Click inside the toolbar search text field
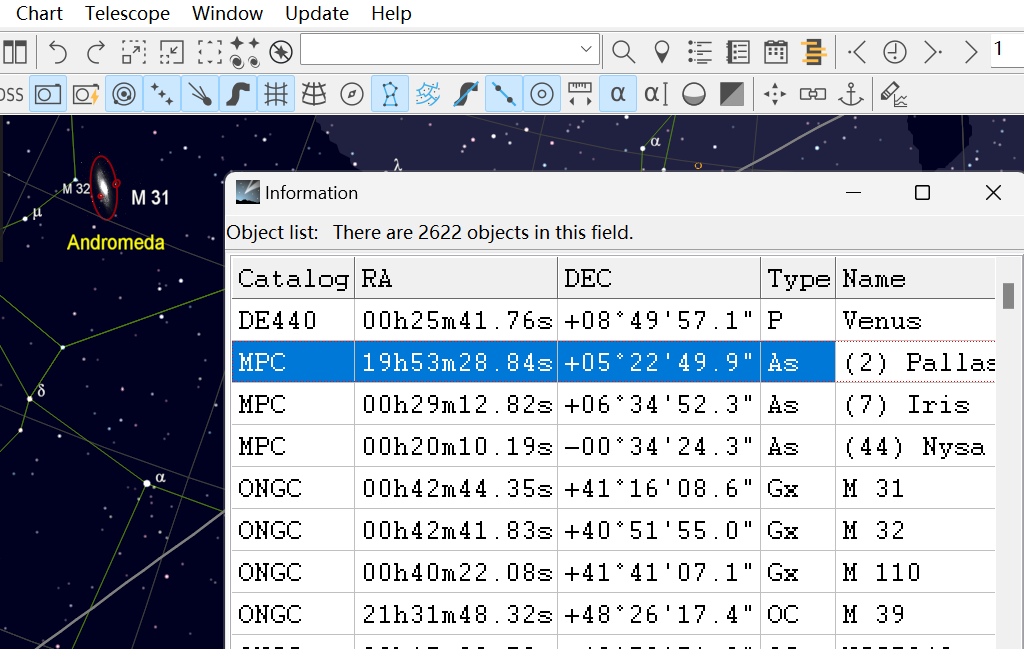This screenshot has width=1024, height=649. click(x=439, y=50)
